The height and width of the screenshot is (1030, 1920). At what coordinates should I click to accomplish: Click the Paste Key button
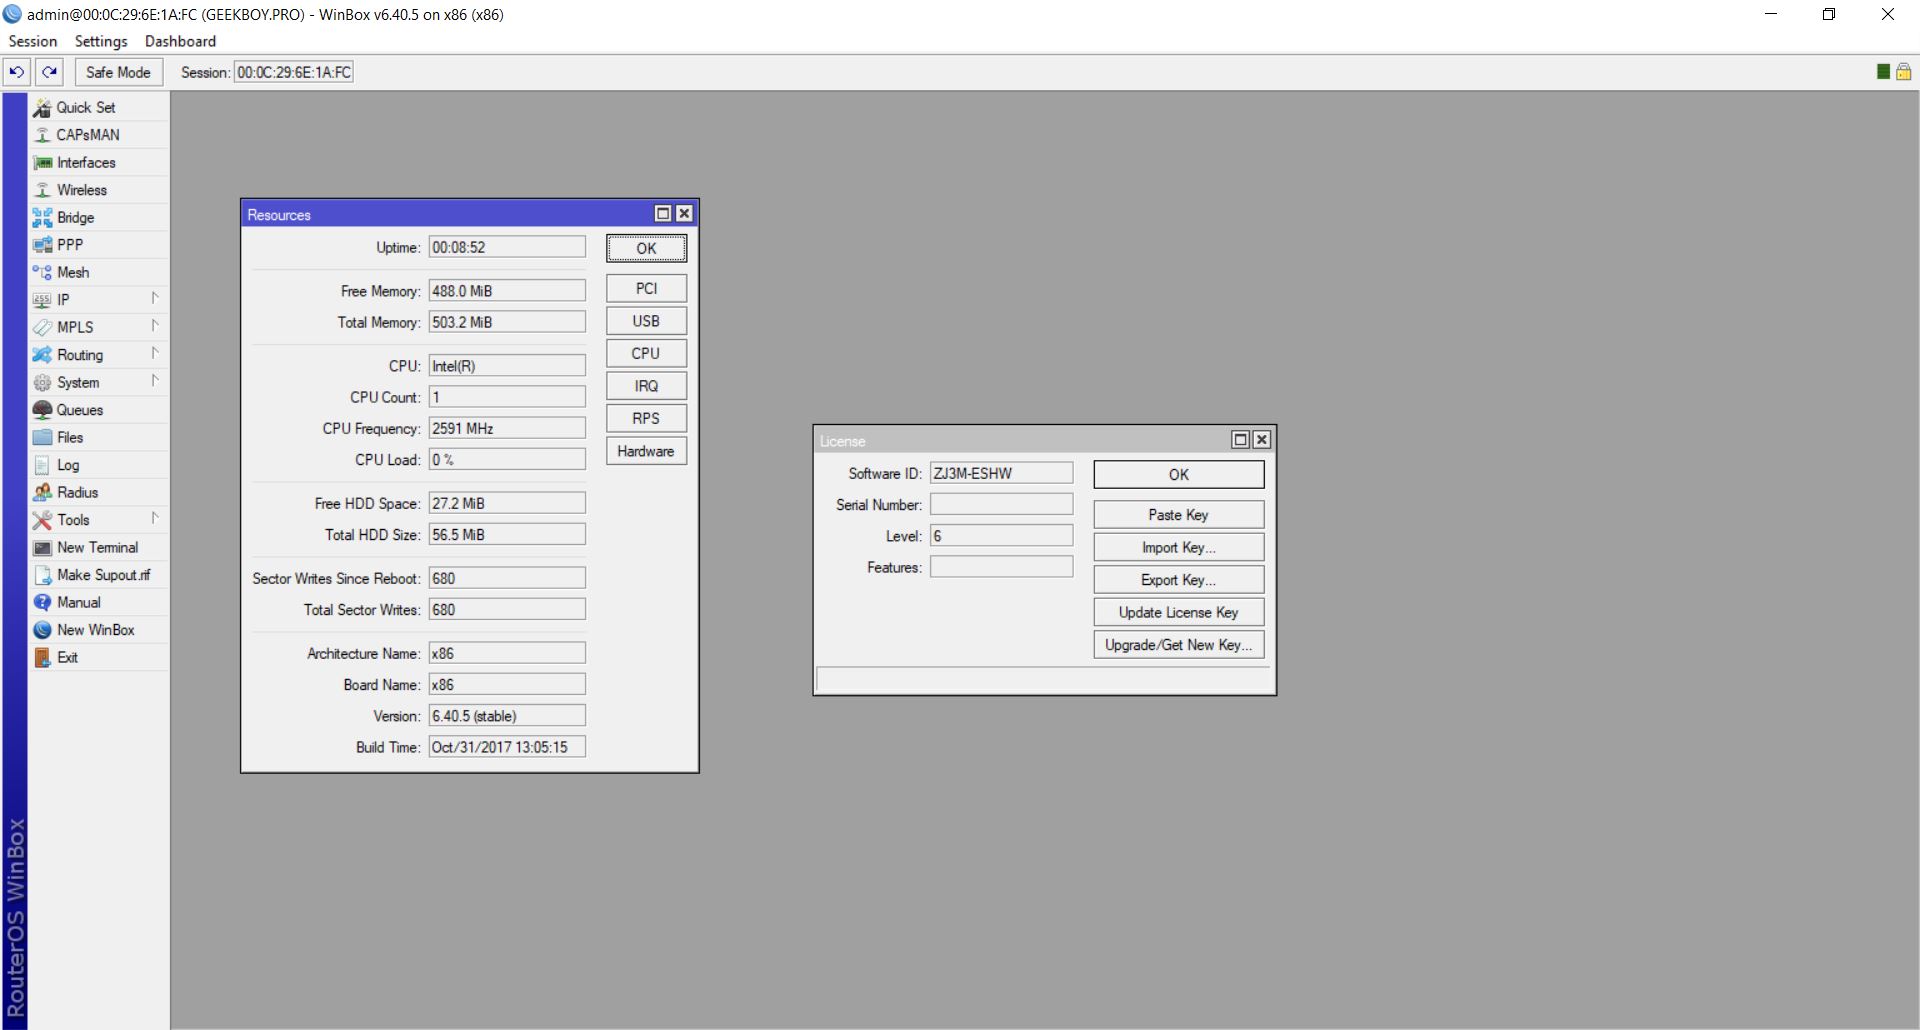1179,515
